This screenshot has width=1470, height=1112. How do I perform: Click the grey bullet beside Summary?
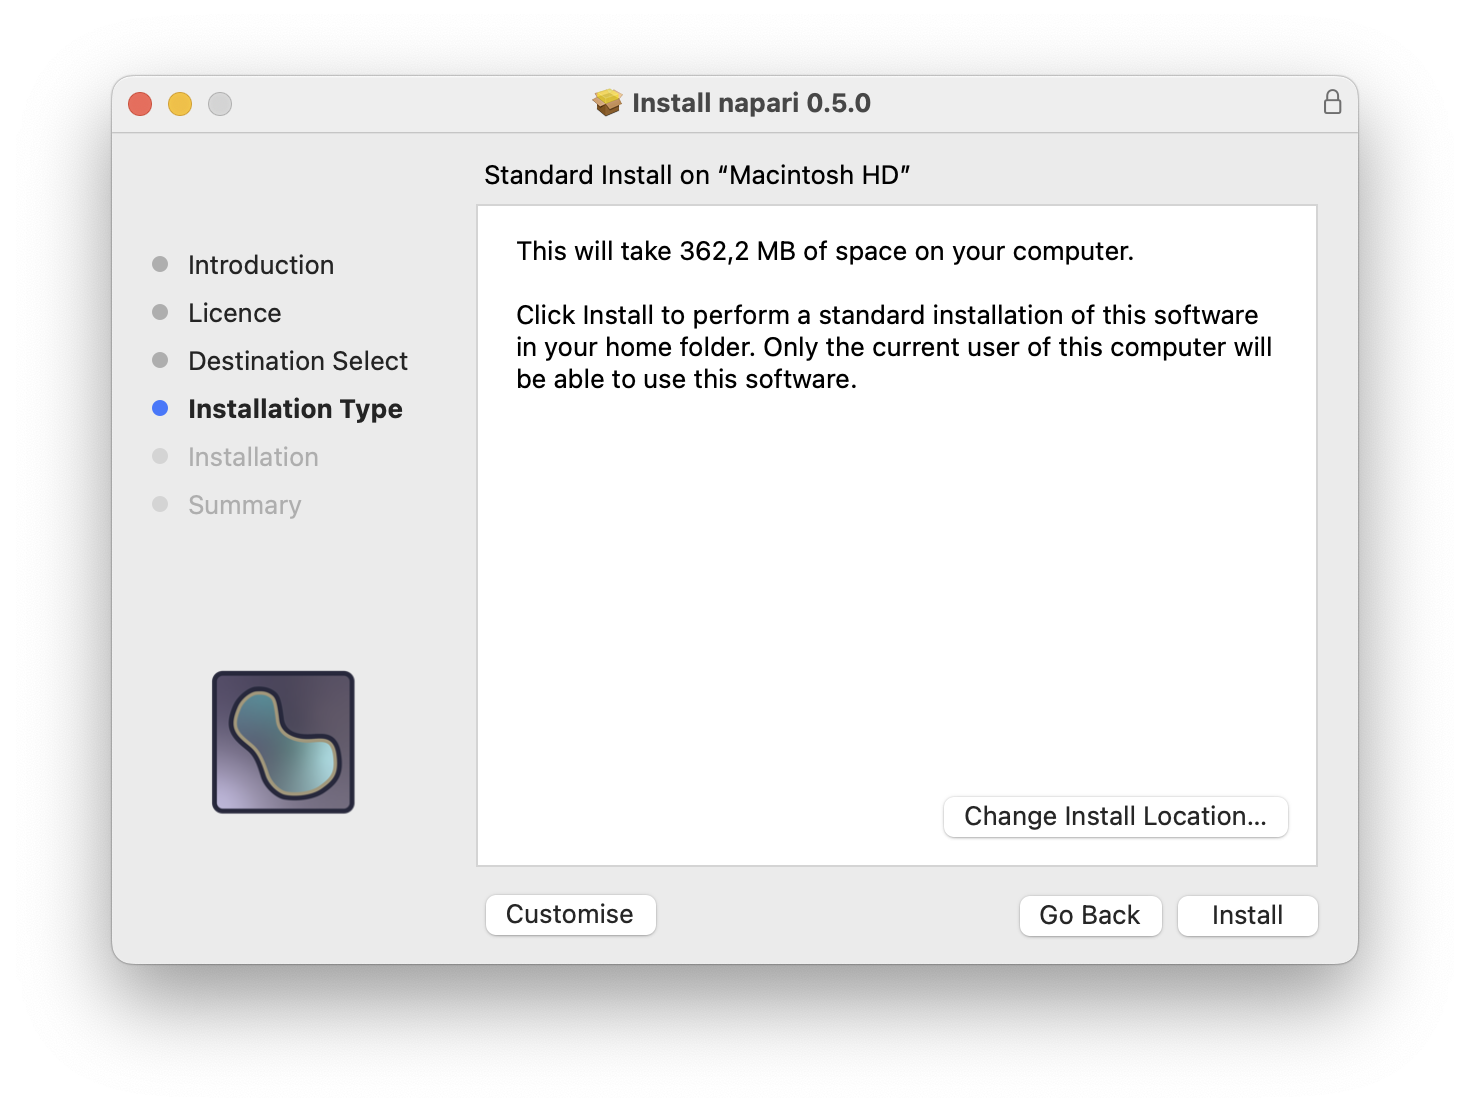coord(161,504)
